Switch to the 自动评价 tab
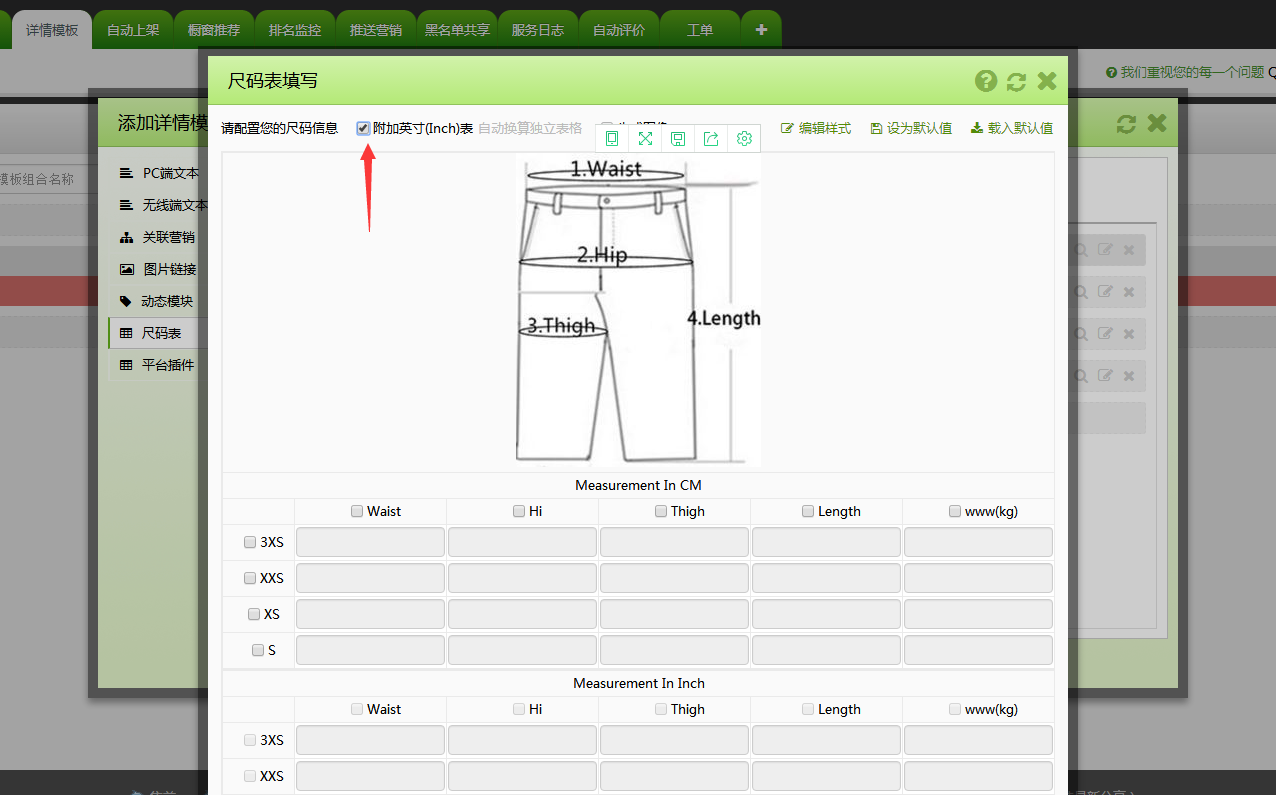1276x795 pixels. 619,30
